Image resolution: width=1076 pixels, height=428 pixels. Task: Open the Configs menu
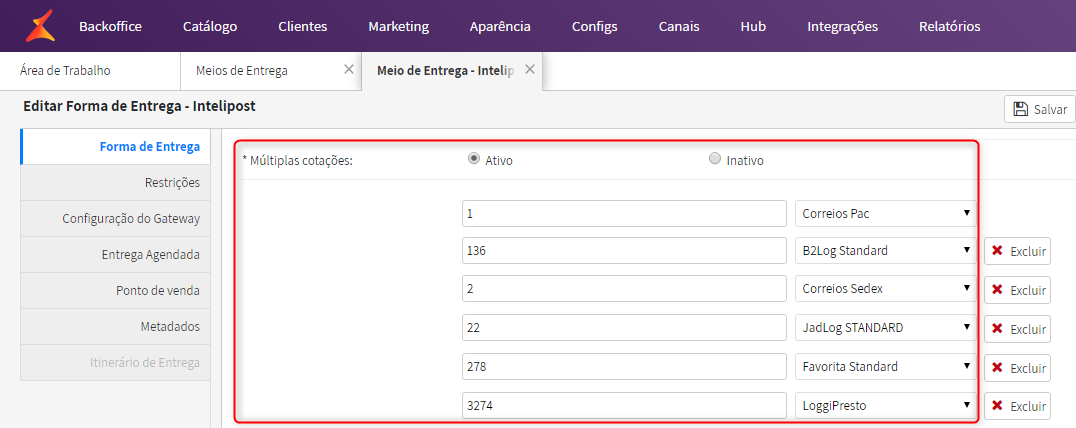pos(595,27)
